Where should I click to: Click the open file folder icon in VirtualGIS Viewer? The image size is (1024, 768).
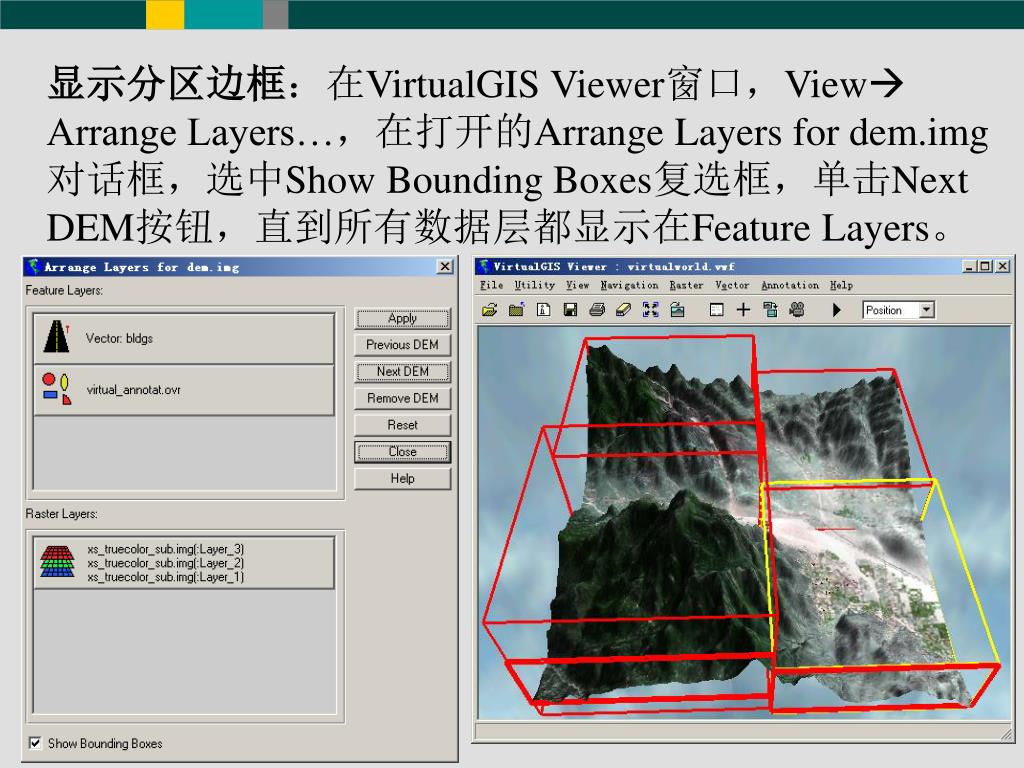coord(489,310)
